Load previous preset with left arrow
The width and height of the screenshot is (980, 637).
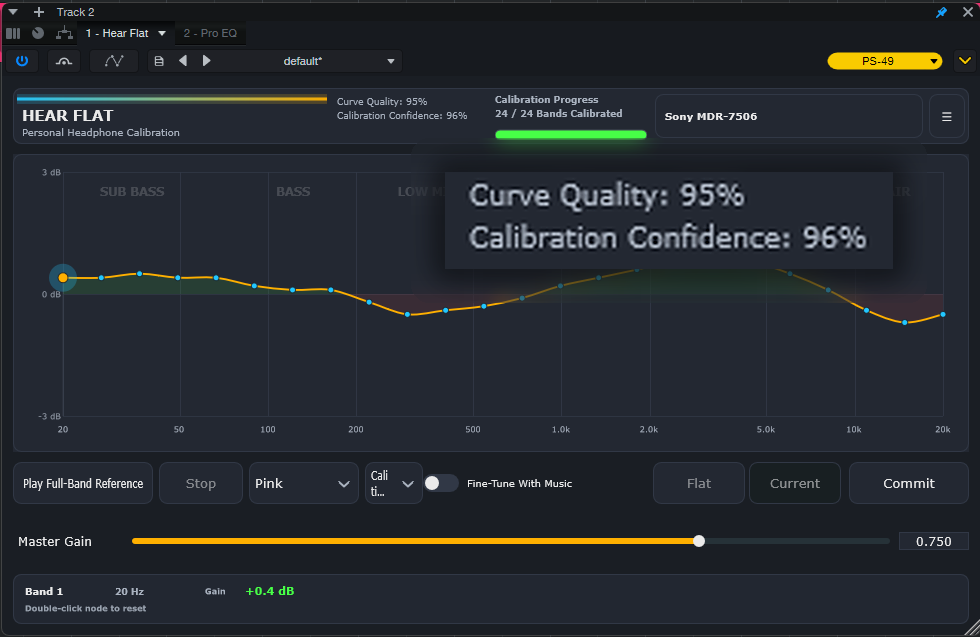click(183, 61)
